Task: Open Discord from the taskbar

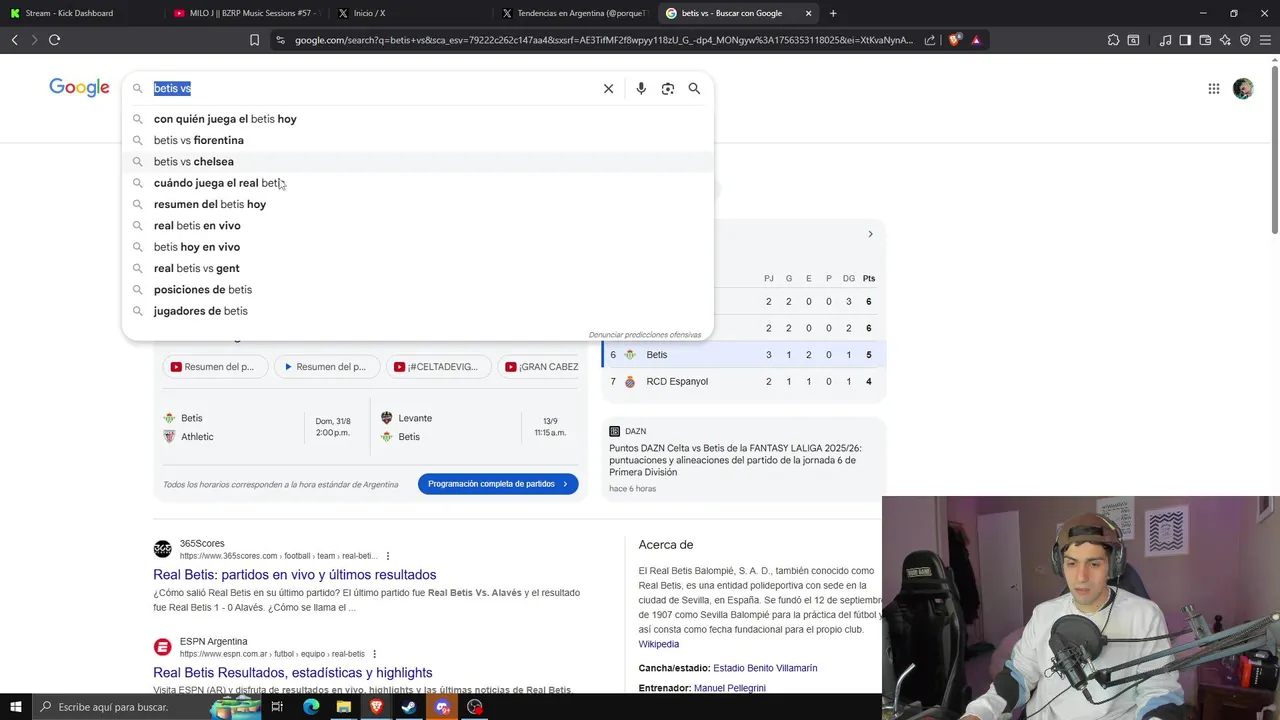Action: pyautogui.click(x=442, y=707)
